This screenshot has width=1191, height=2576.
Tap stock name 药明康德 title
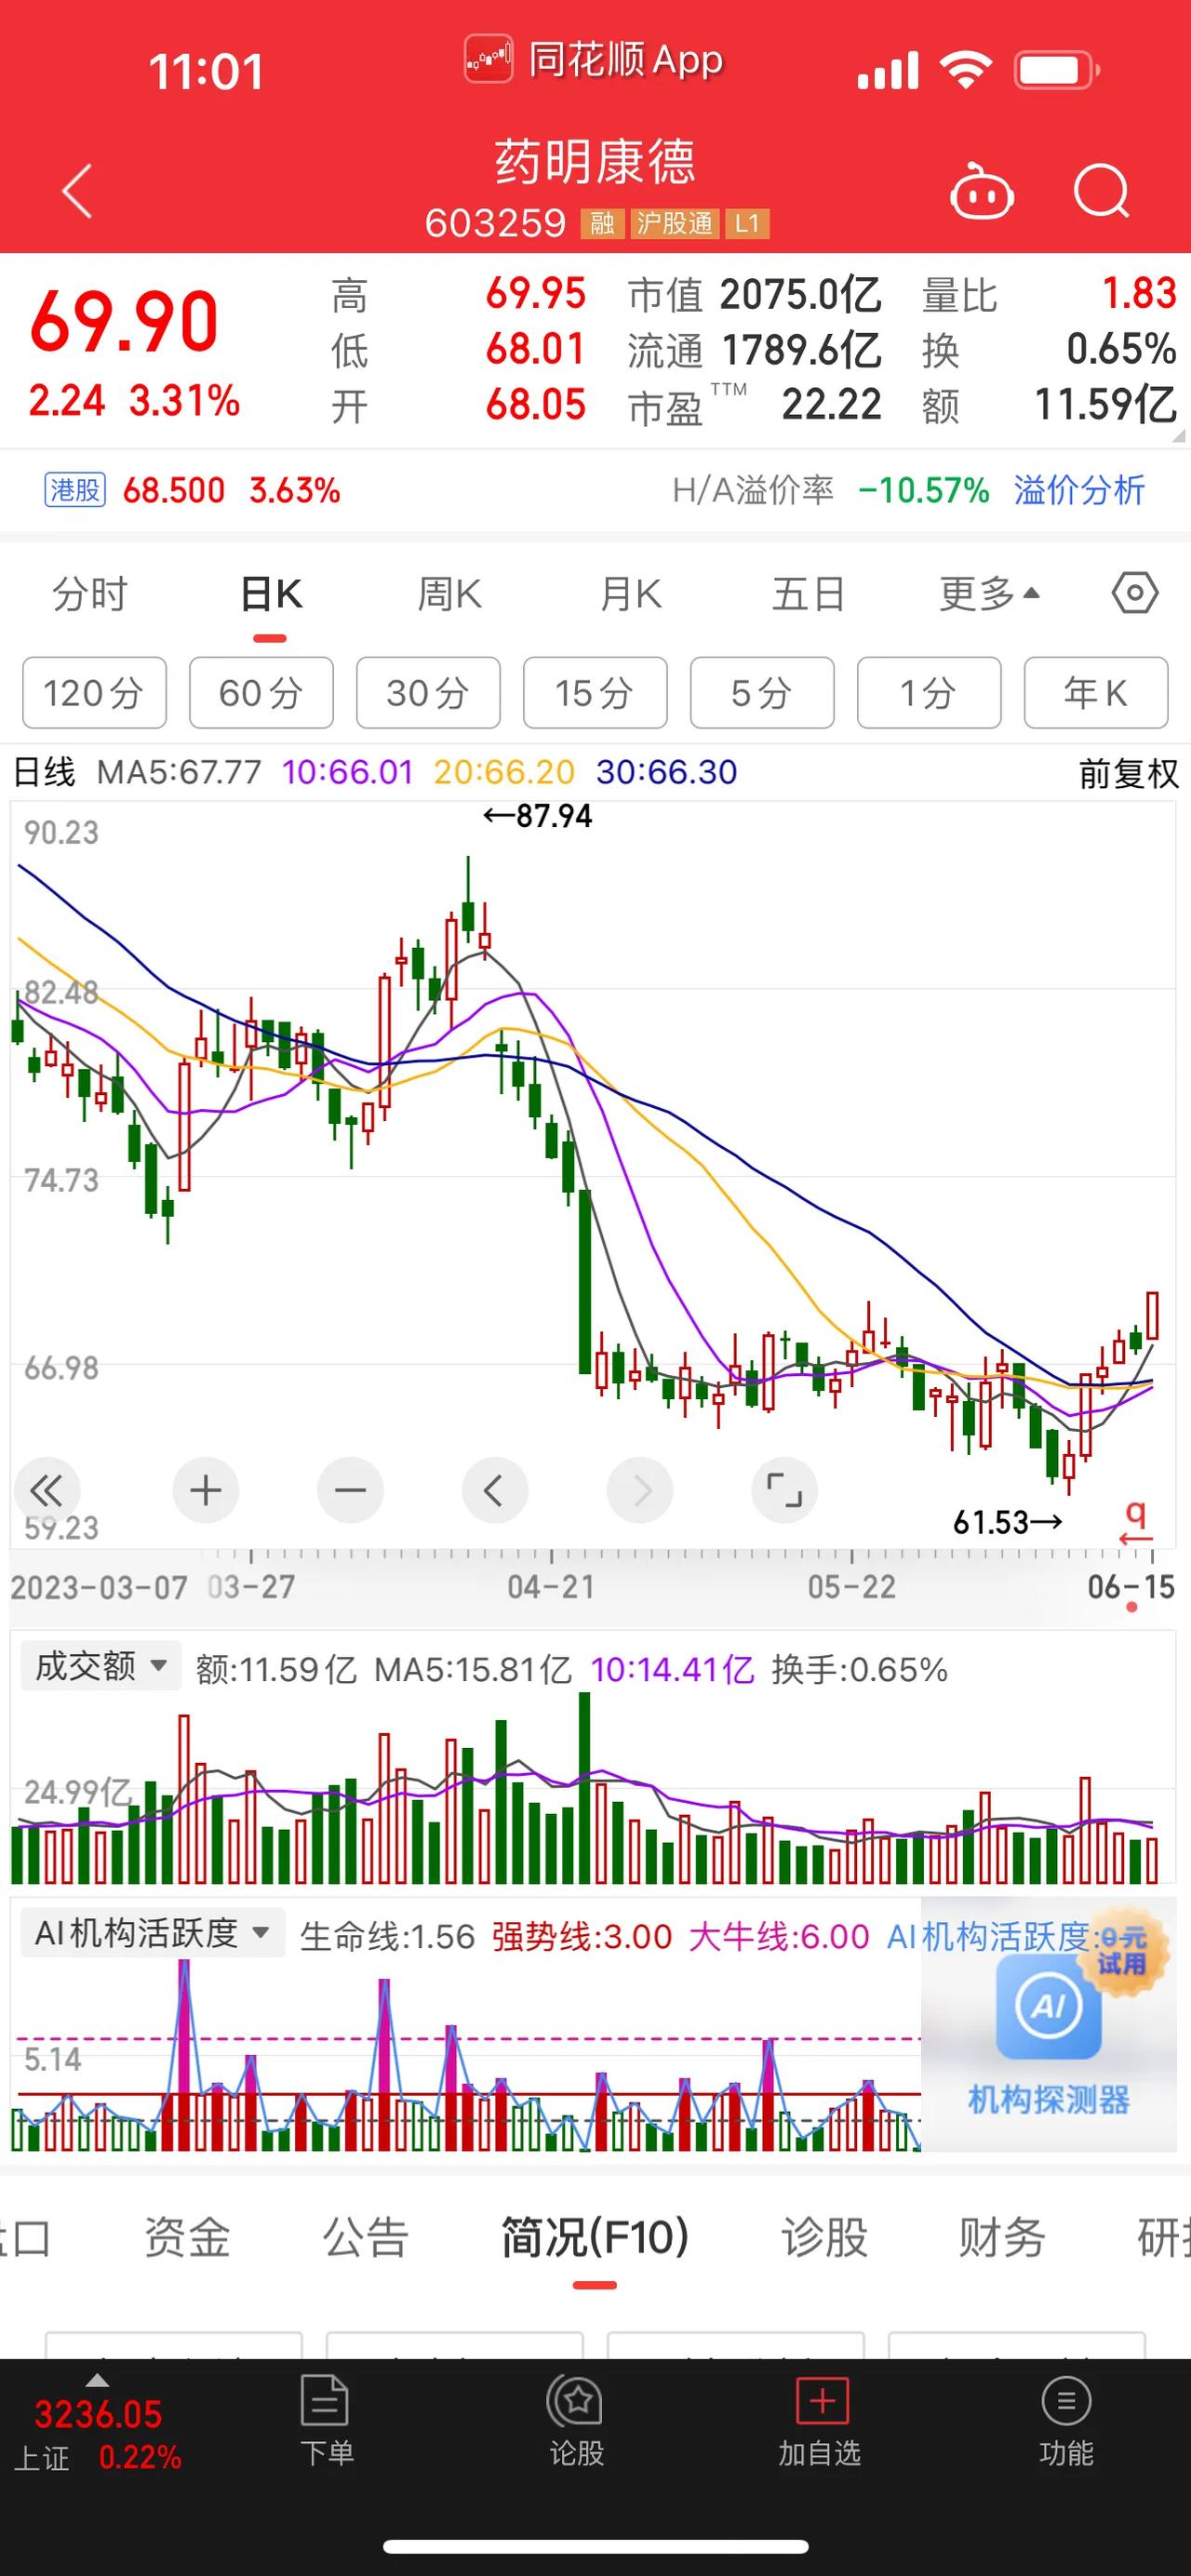click(595, 161)
